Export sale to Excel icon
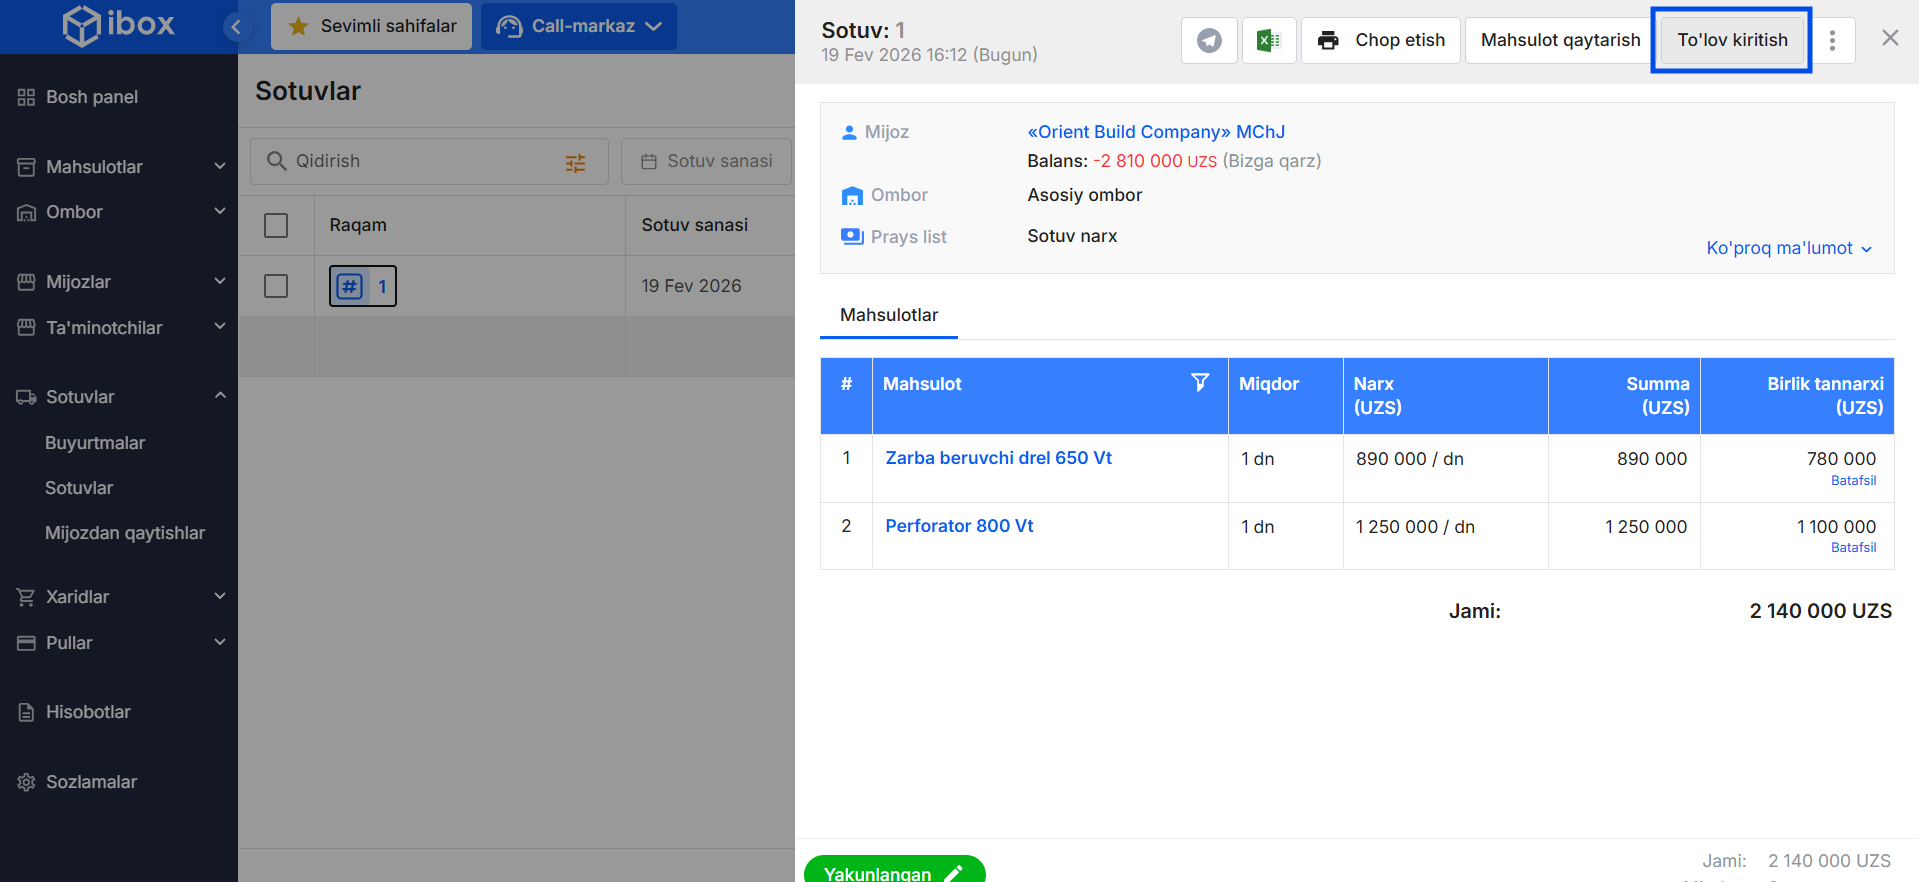The width and height of the screenshot is (1919, 882). click(1268, 41)
